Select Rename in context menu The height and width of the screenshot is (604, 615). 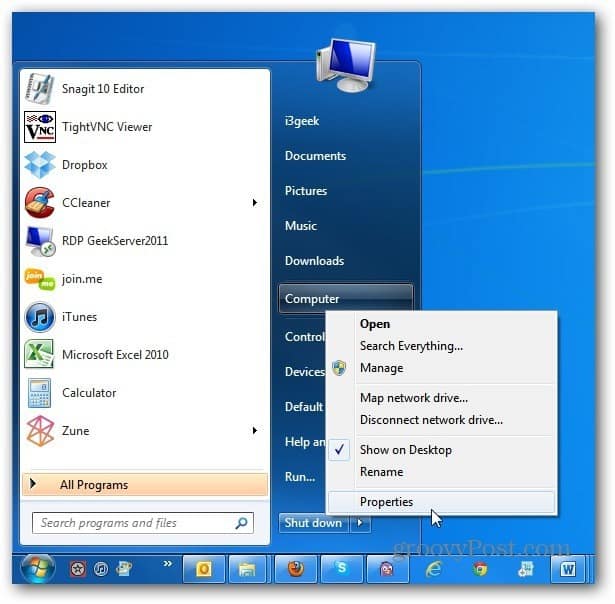pyautogui.click(x=381, y=472)
